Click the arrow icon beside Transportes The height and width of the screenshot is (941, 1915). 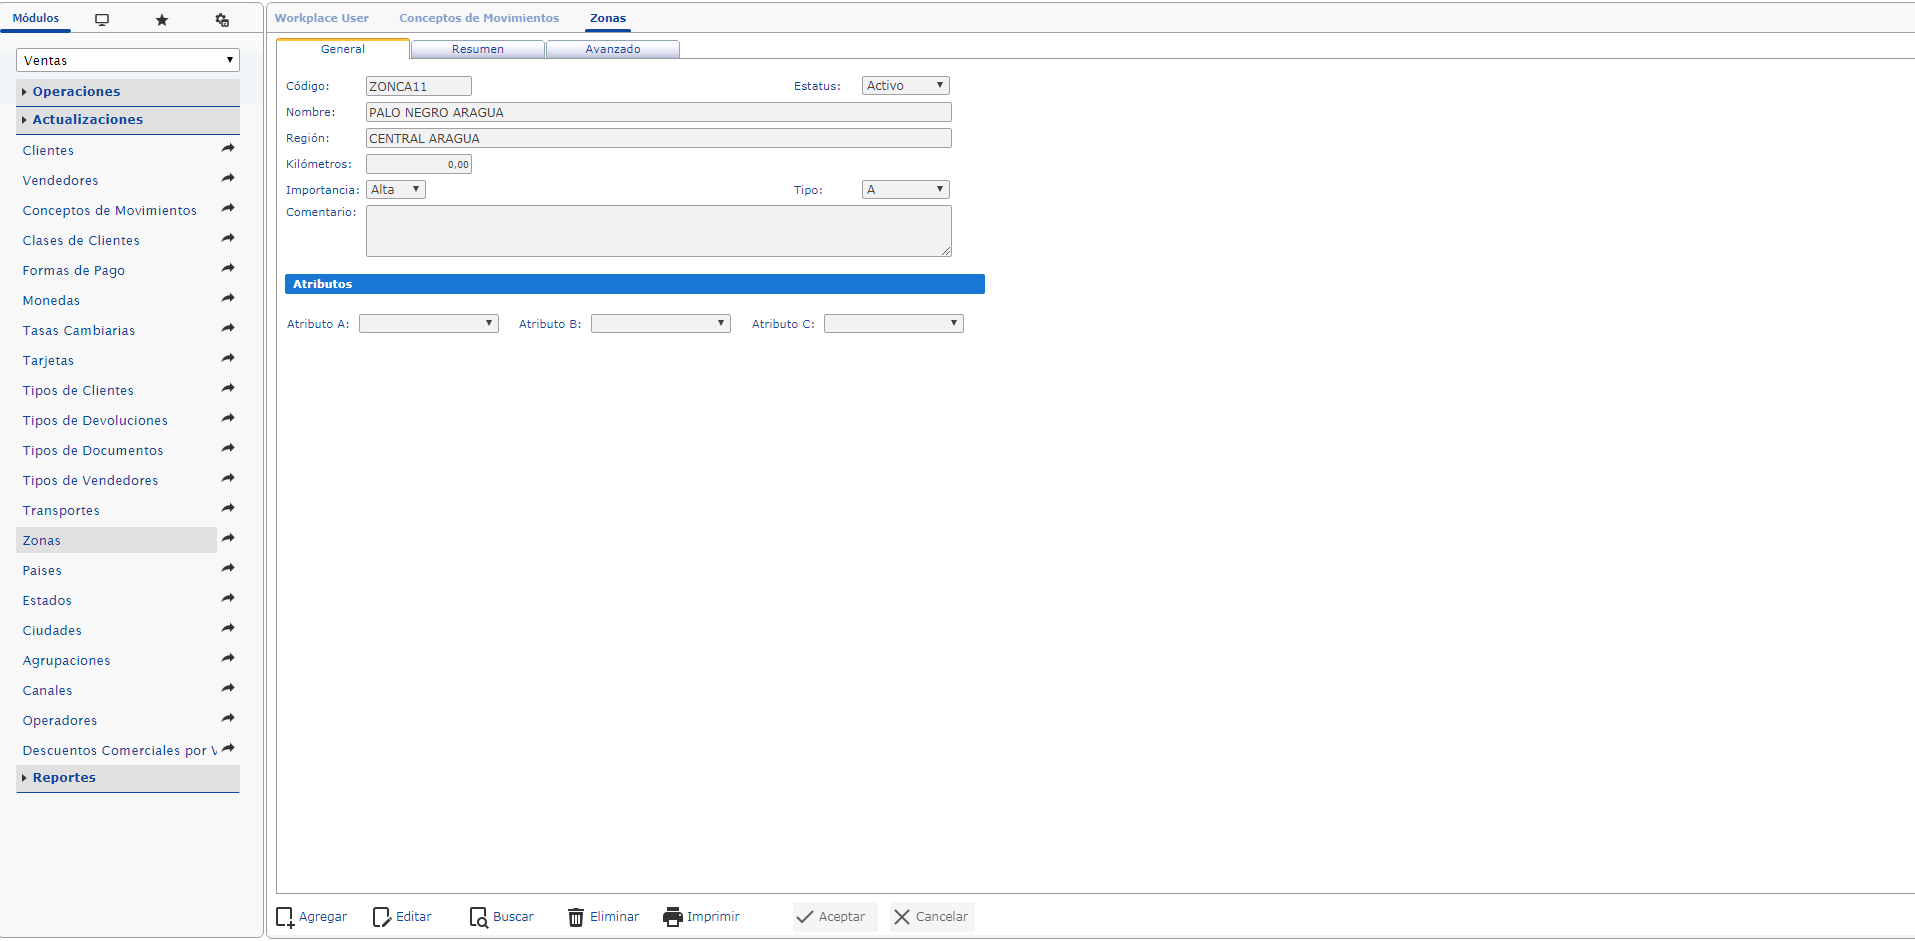(x=228, y=508)
